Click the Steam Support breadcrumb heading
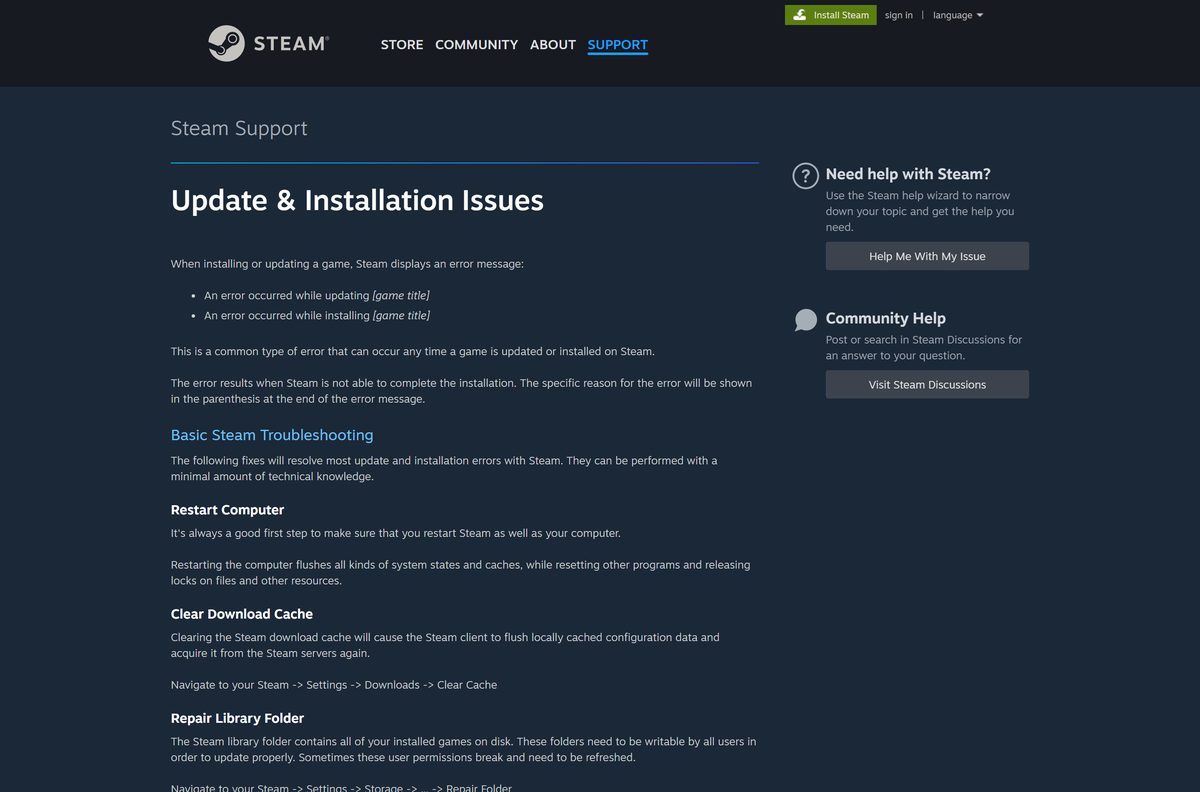Screen dimensions: 1200x792 239,128
